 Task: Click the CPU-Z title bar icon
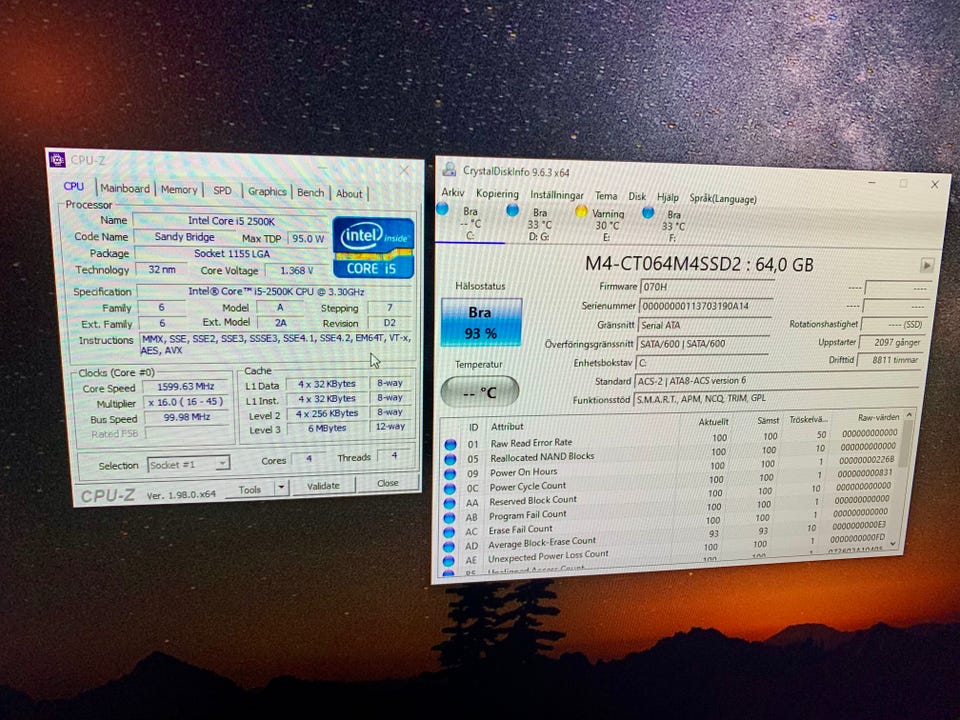click(59, 159)
